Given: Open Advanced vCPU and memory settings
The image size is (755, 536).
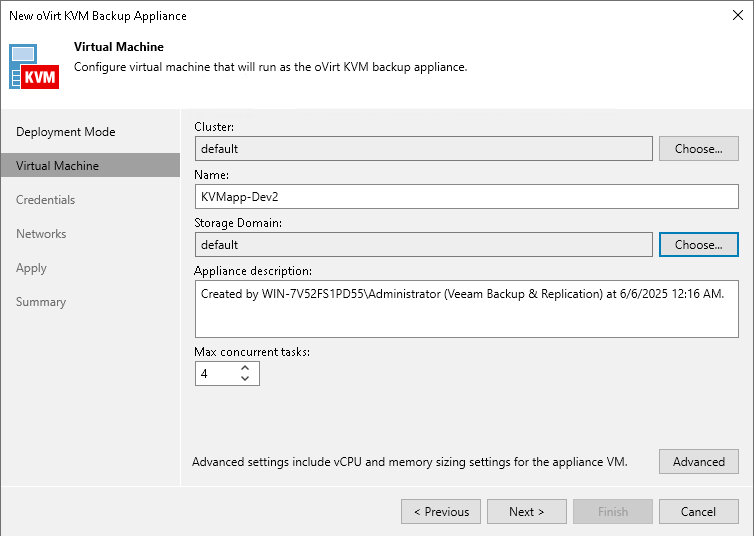Looking at the screenshot, I should coord(698,462).
